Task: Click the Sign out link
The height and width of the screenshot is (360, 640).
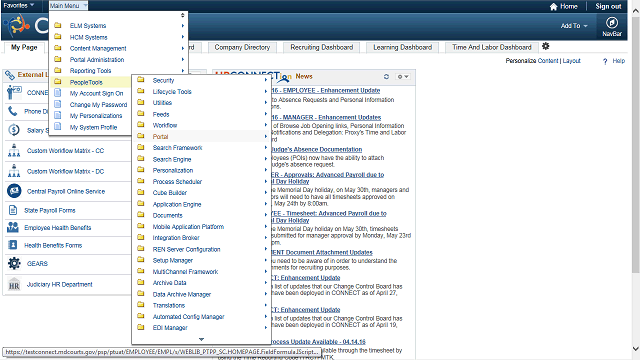Action: click(x=608, y=7)
